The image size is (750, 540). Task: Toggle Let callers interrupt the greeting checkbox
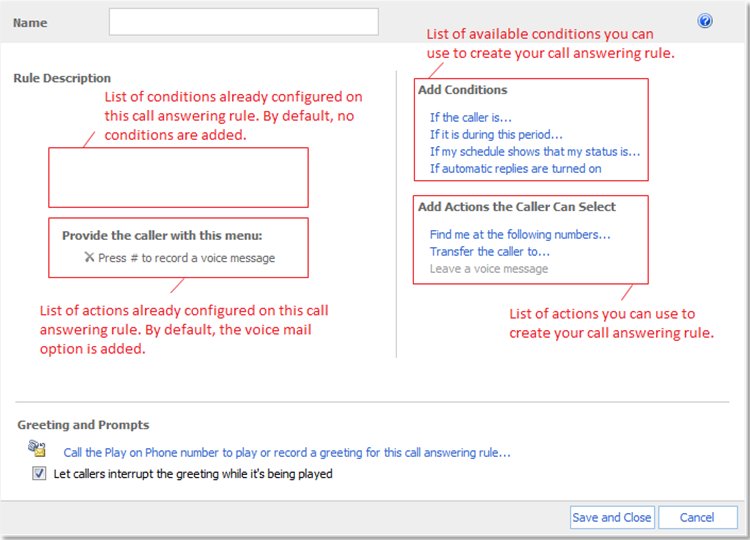39,474
